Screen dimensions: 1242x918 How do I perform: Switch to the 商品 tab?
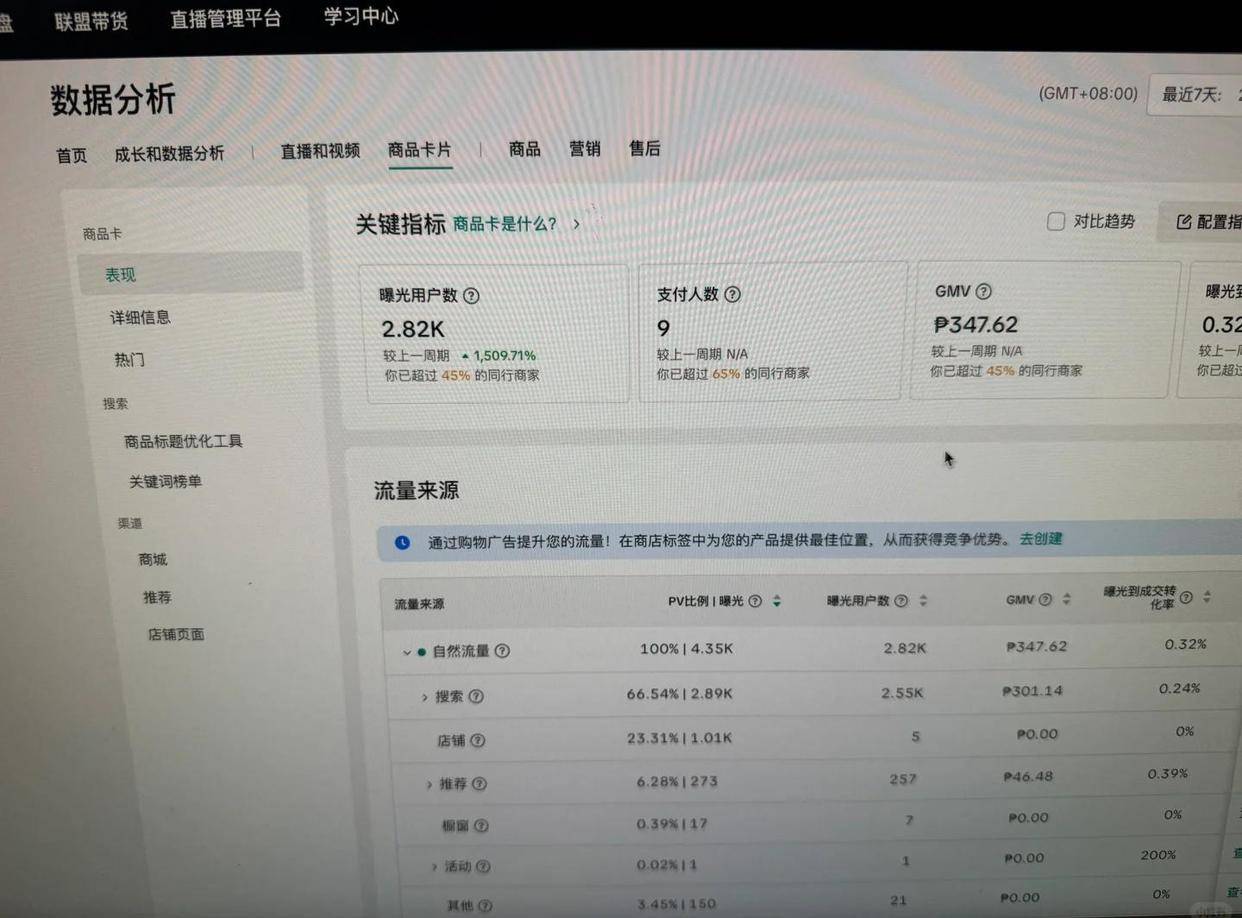tap(524, 148)
